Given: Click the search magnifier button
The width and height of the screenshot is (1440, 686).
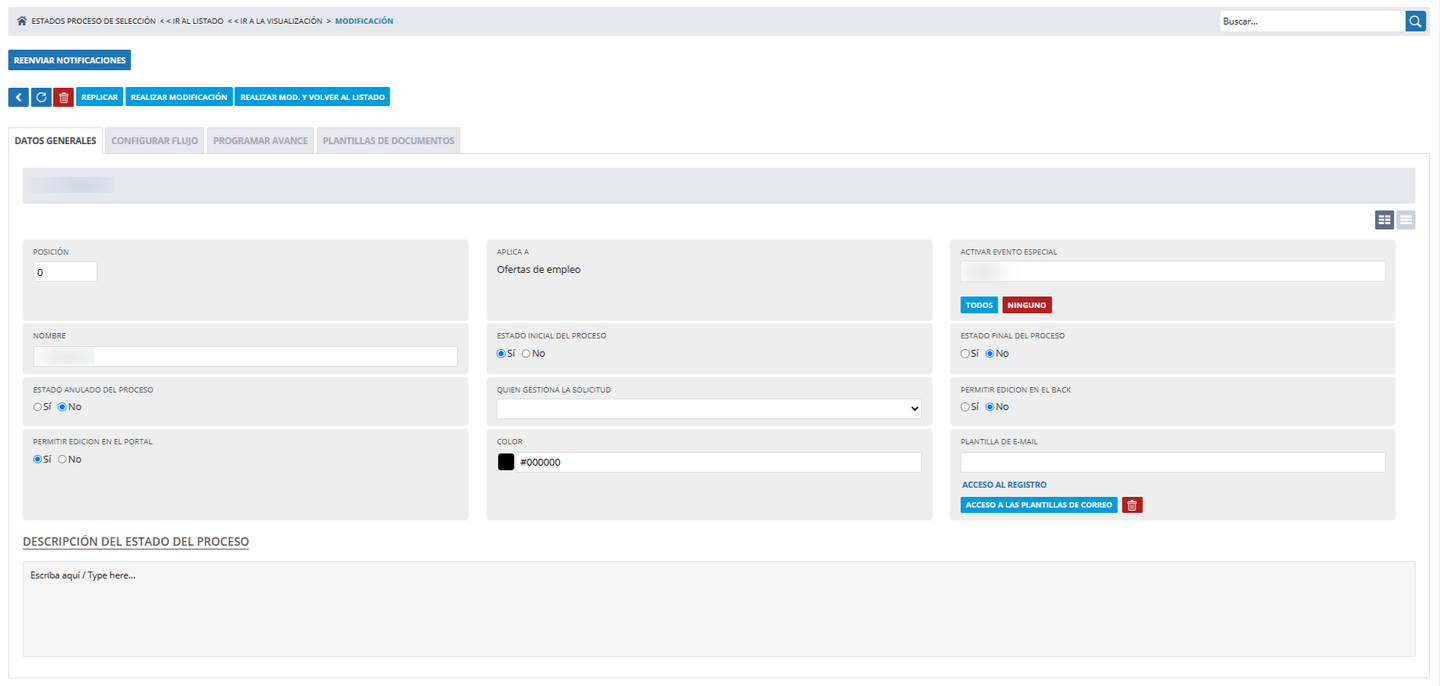Looking at the screenshot, I should coord(1415,21).
